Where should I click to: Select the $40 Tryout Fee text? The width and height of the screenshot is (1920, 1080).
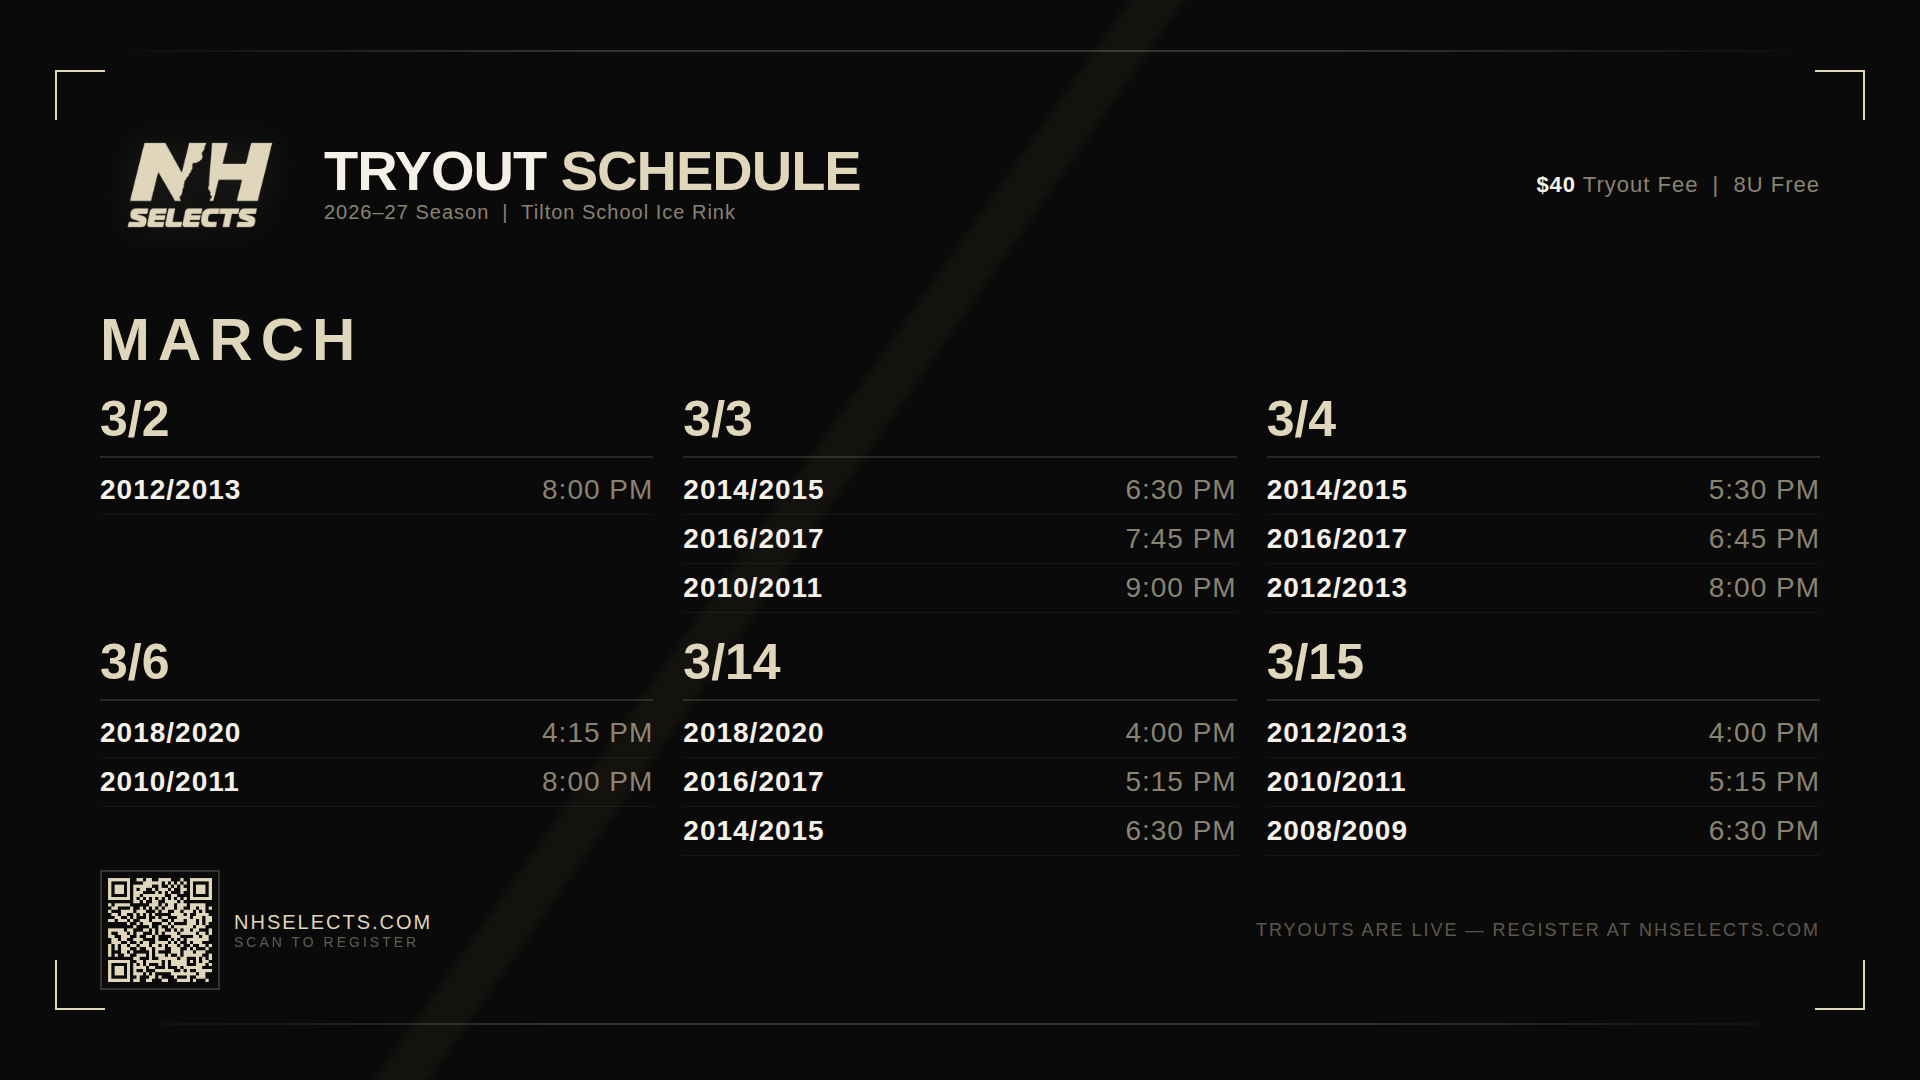[x=1616, y=185]
